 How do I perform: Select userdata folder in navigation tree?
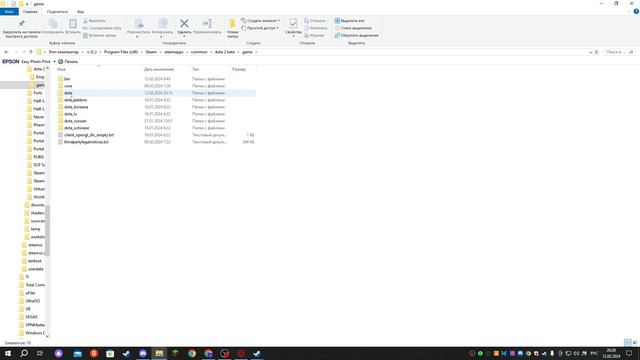(36, 269)
